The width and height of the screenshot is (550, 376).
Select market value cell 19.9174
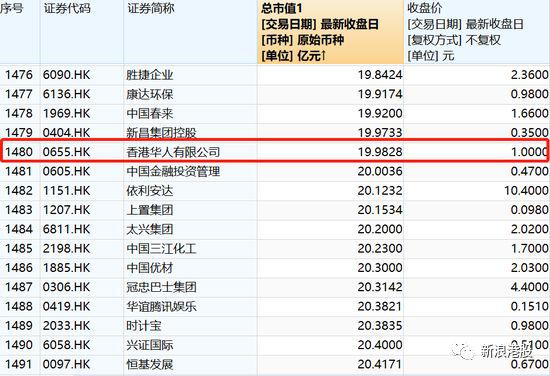pyautogui.click(x=380, y=94)
